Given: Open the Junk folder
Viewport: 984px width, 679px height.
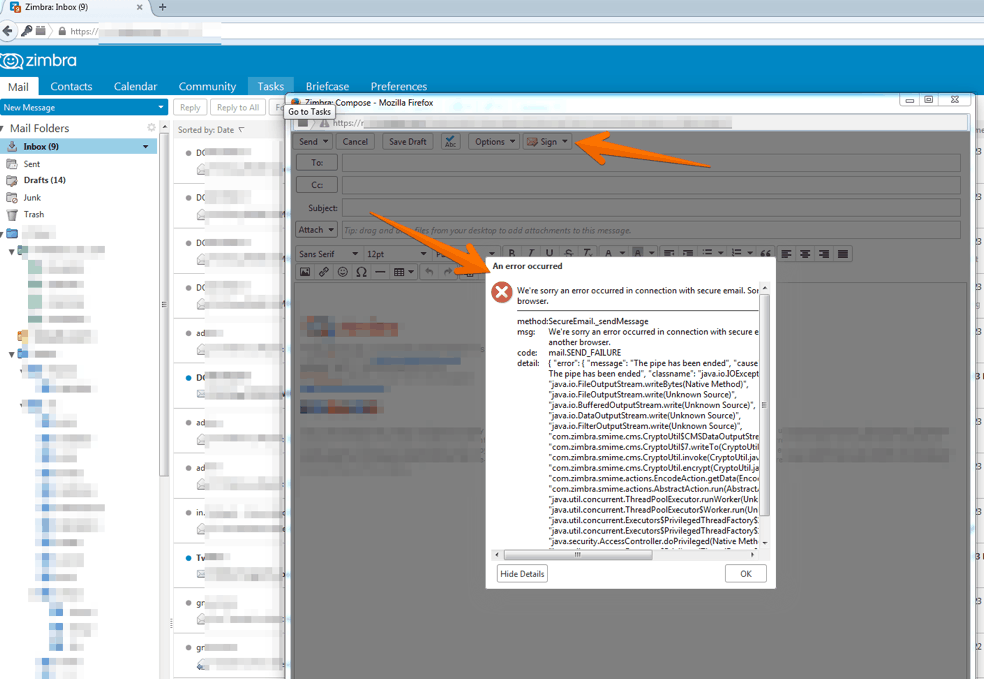Looking at the screenshot, I should pos(32,197).
